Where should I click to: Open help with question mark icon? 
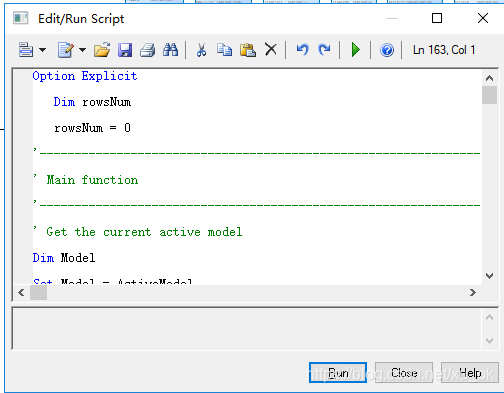[387, 50]
